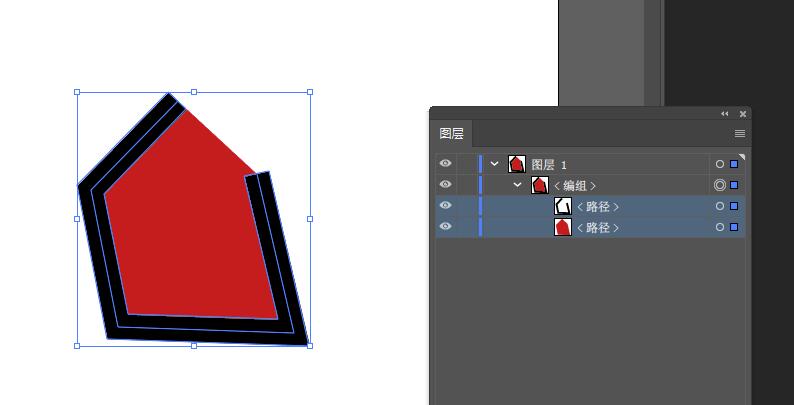Open the 图层 panel tab
The height and width of the screenshot is (405, 794).
[x=451, y=134]
